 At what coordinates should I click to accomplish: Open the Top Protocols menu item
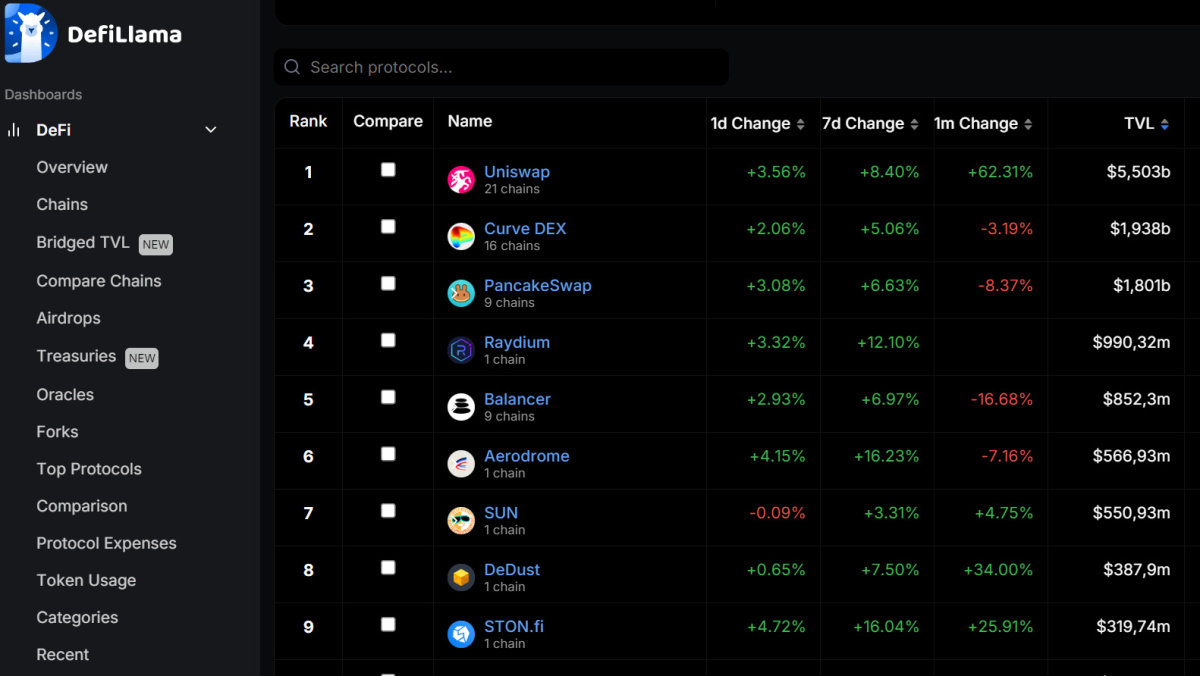pos(89,469)
